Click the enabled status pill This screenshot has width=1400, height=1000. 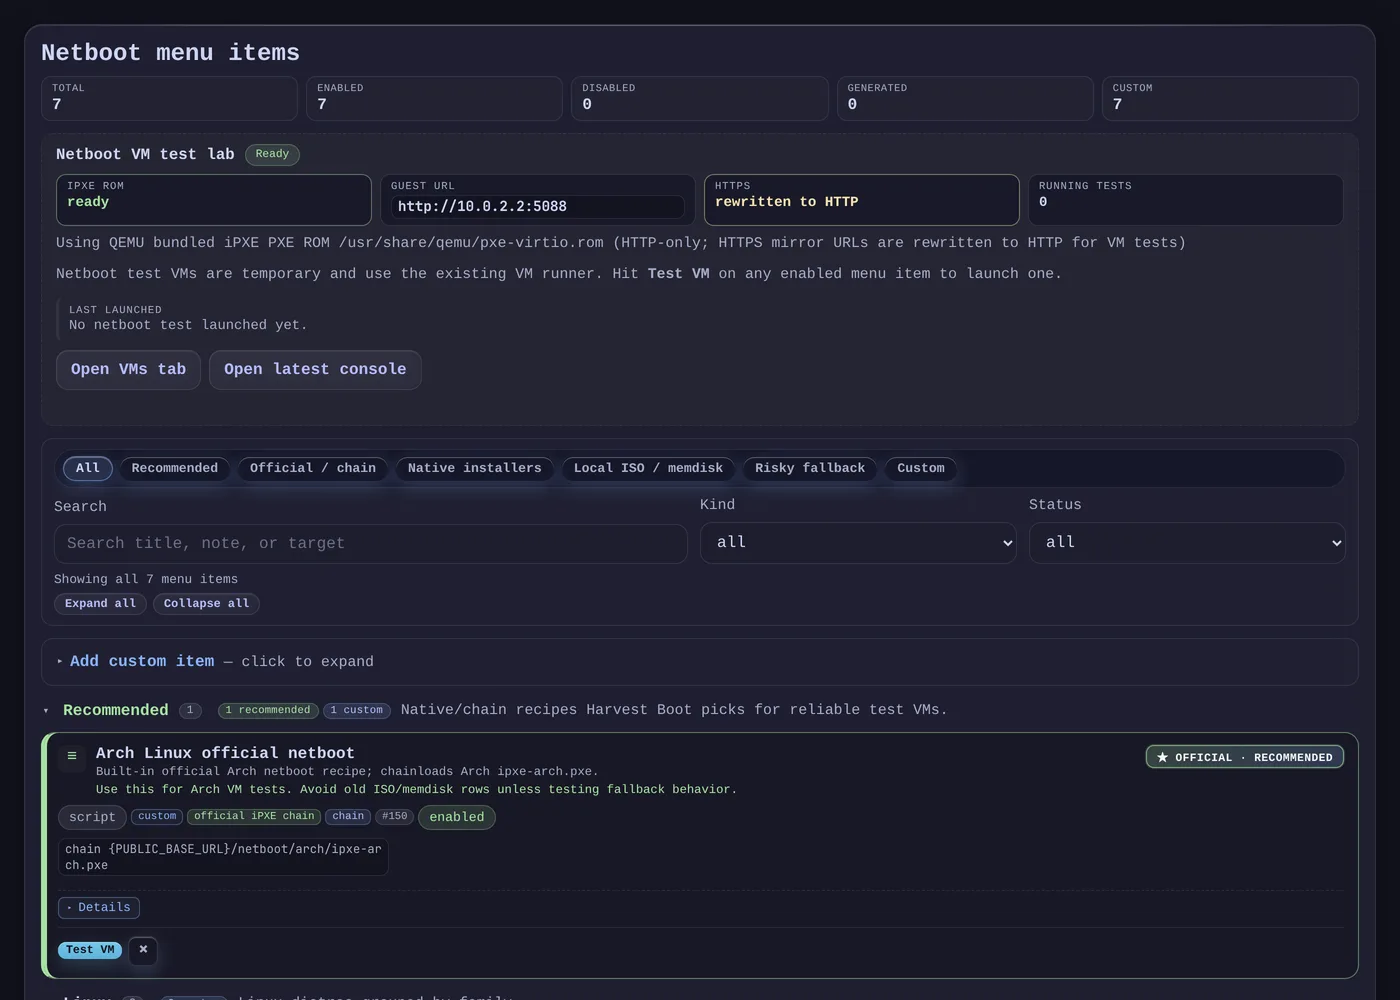(x=457, y=817)
